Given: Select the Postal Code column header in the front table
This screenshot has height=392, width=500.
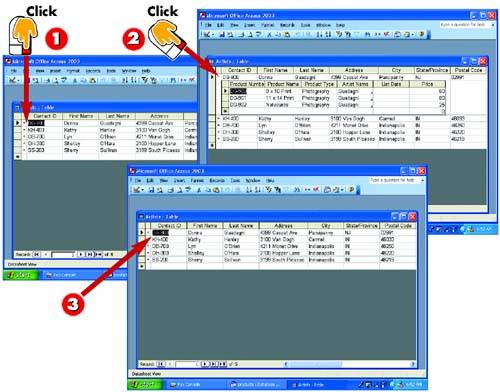Looking at the screenshot, I should [398, 226].
